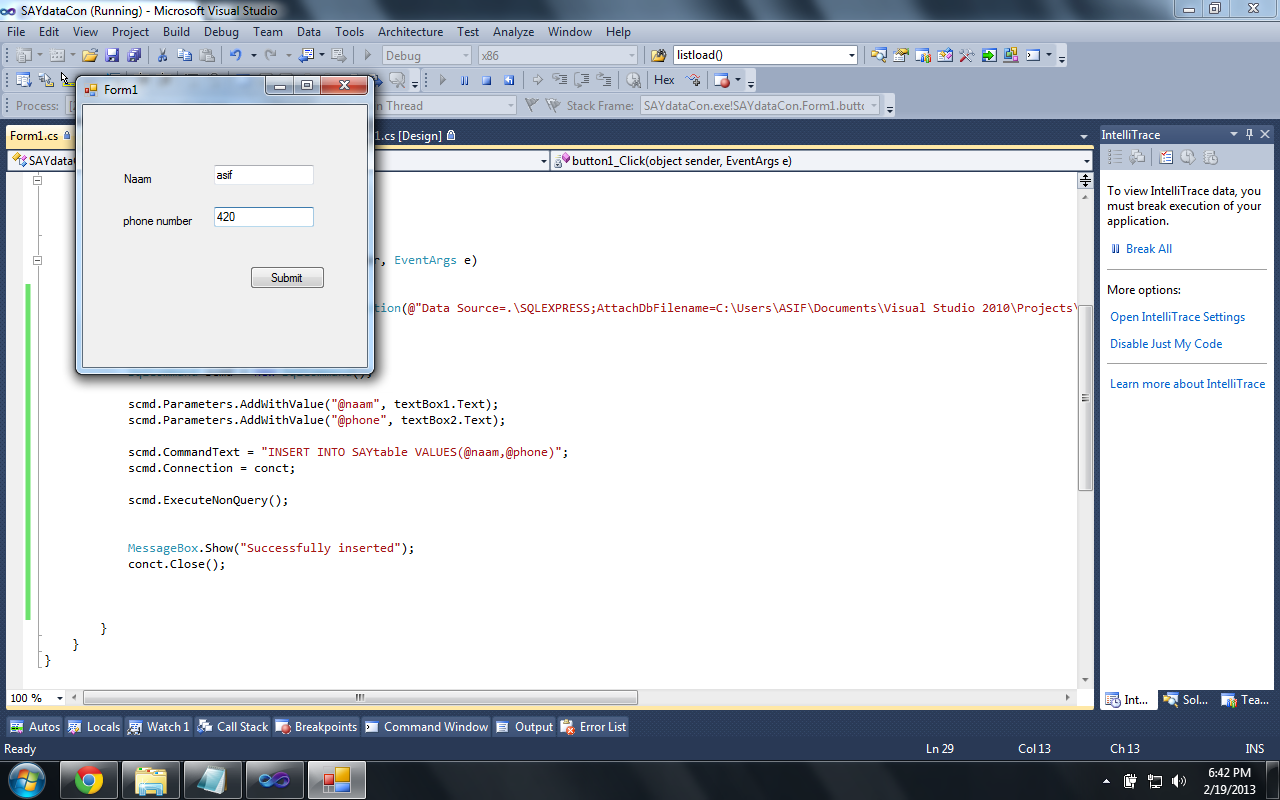Click the Step Into icon

coord(559,80)
